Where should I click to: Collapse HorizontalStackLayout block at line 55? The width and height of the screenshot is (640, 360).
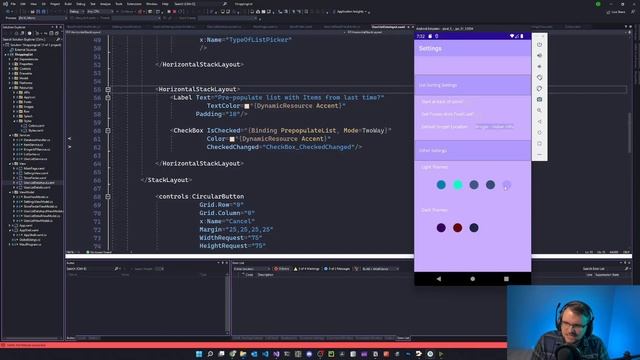coord(108,89)
